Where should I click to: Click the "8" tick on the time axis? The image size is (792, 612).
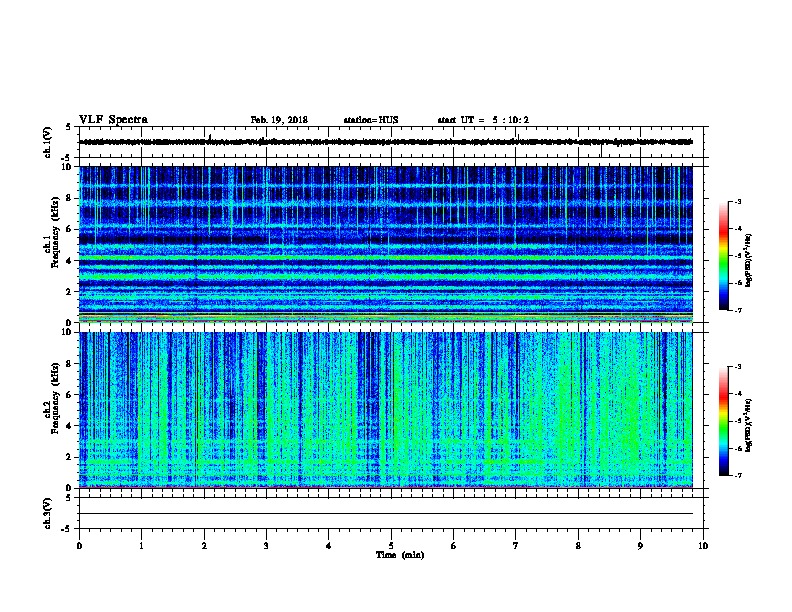578,546
